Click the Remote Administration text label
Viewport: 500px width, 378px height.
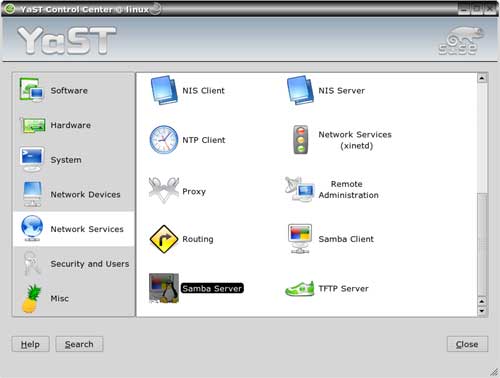point(348,189)
